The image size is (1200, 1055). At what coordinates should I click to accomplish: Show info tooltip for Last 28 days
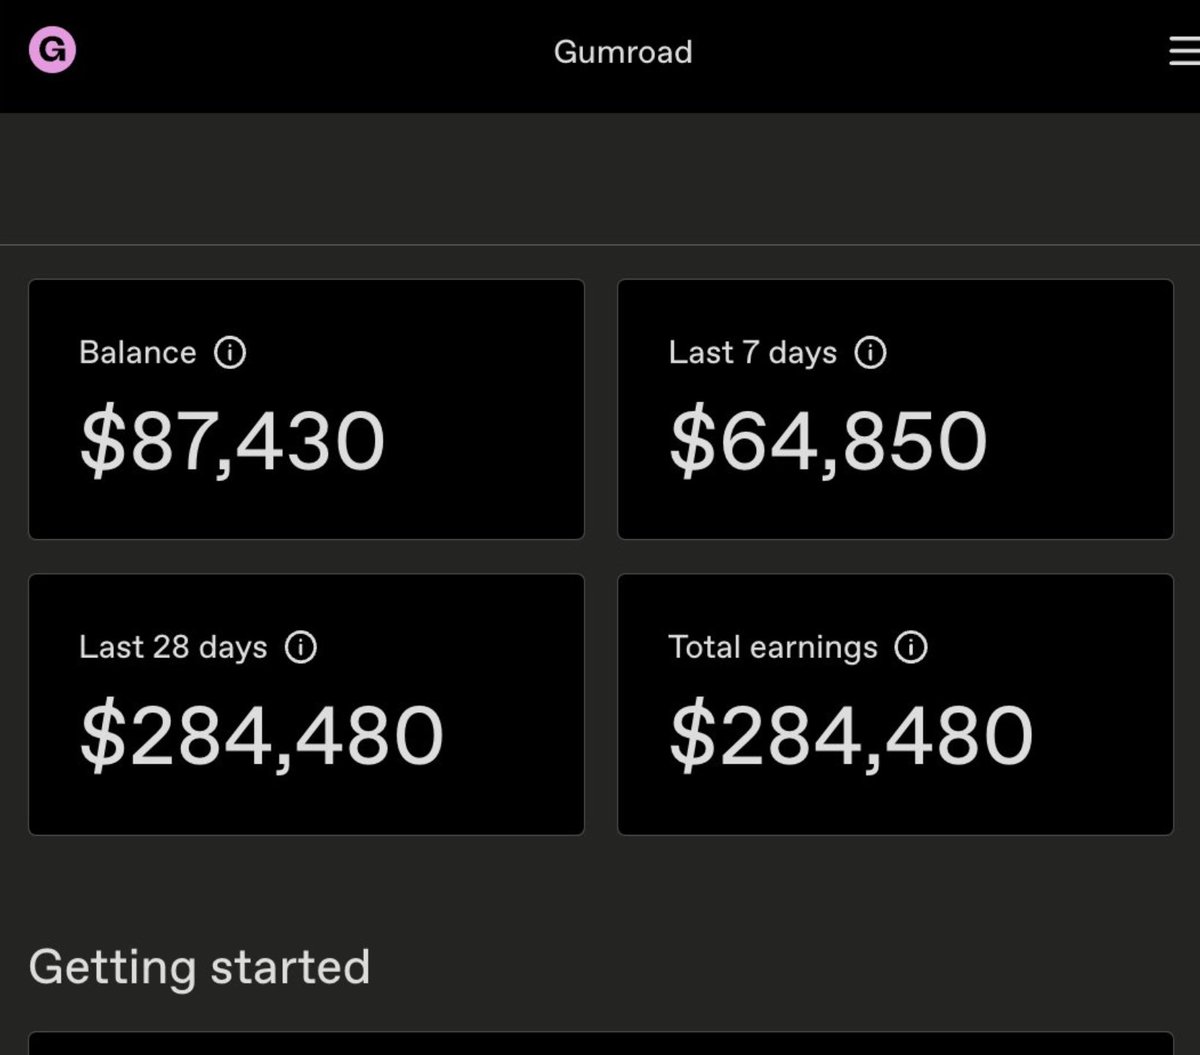pos(301,647)
